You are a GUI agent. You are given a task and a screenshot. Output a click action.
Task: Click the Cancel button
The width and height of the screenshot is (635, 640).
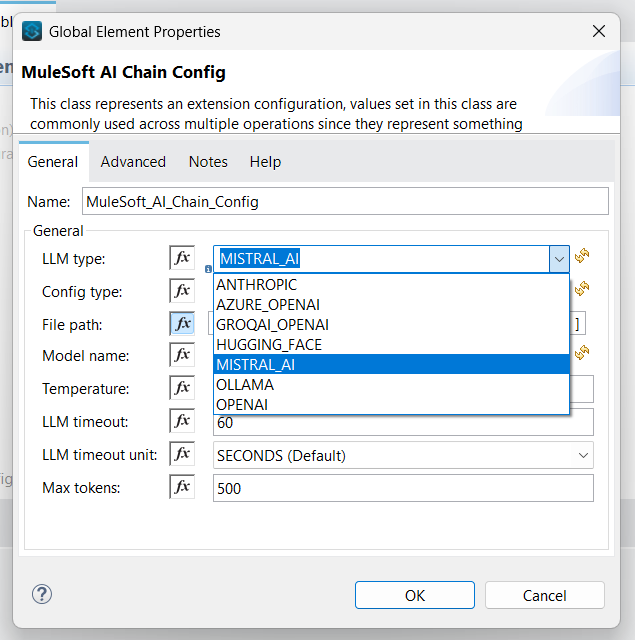click(544, 595)
